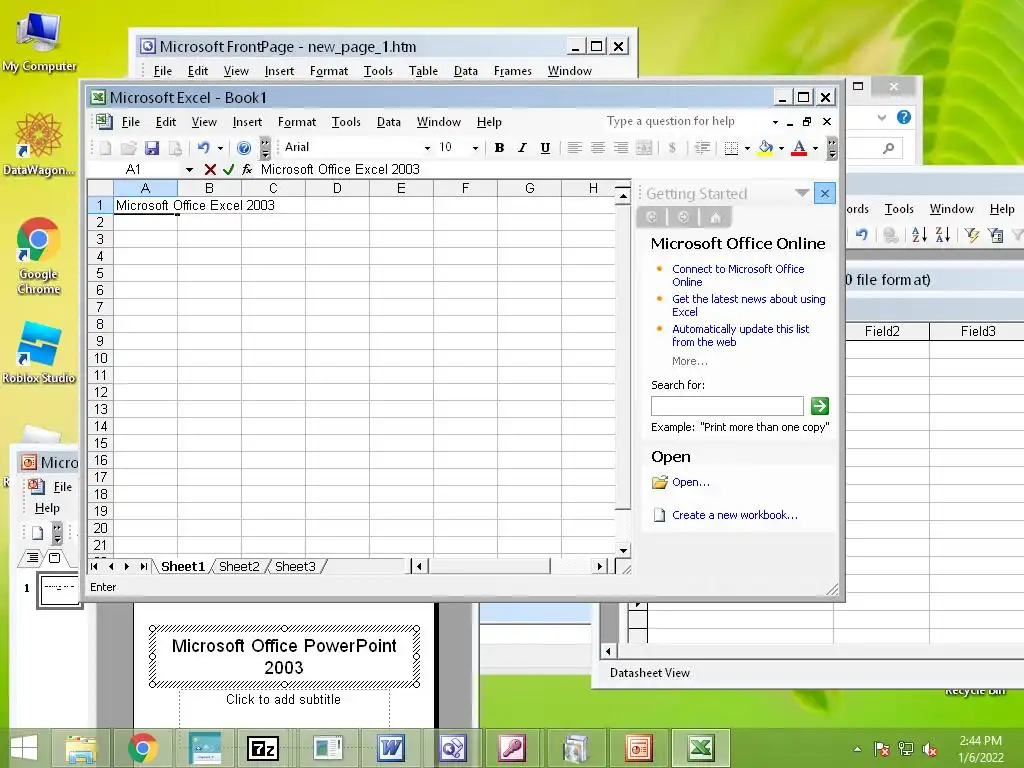Click the Increase Indent icon
Image resolution: width=1024 pixels, height=768 pixels.
(x=702, y=148)
